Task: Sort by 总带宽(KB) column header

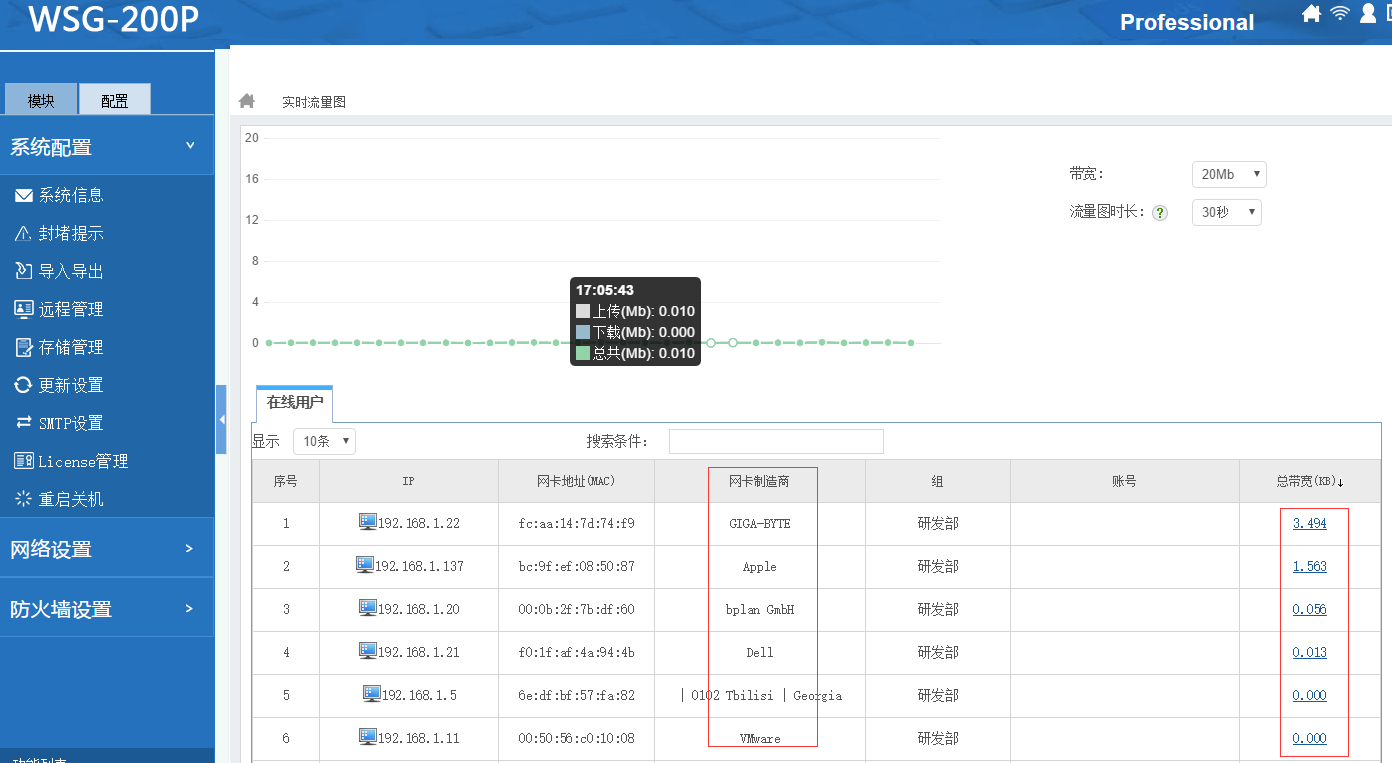Action: click(x=1309, y=481)
